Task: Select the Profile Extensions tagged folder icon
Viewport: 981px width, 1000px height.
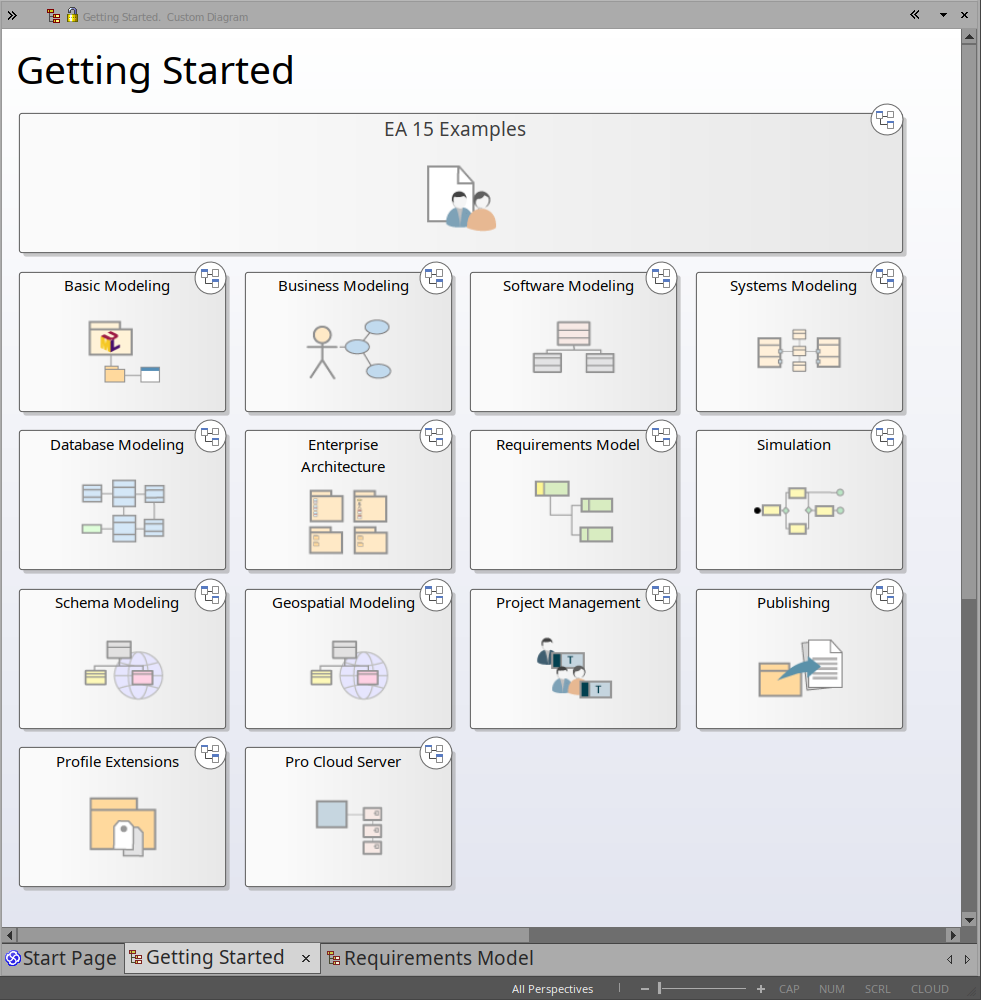Action: [123, 826]
